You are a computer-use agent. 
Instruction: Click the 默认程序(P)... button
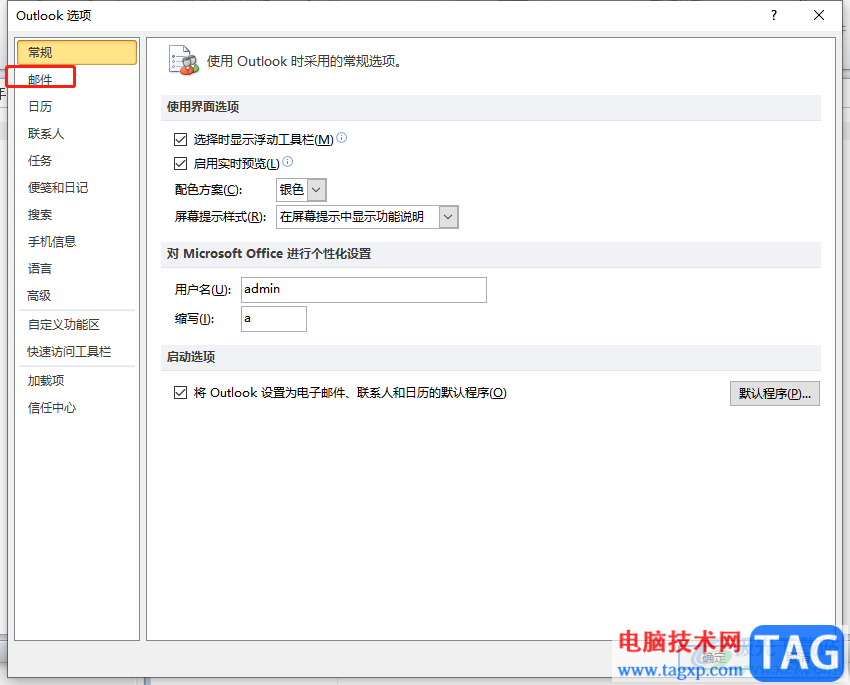[775, 393]
